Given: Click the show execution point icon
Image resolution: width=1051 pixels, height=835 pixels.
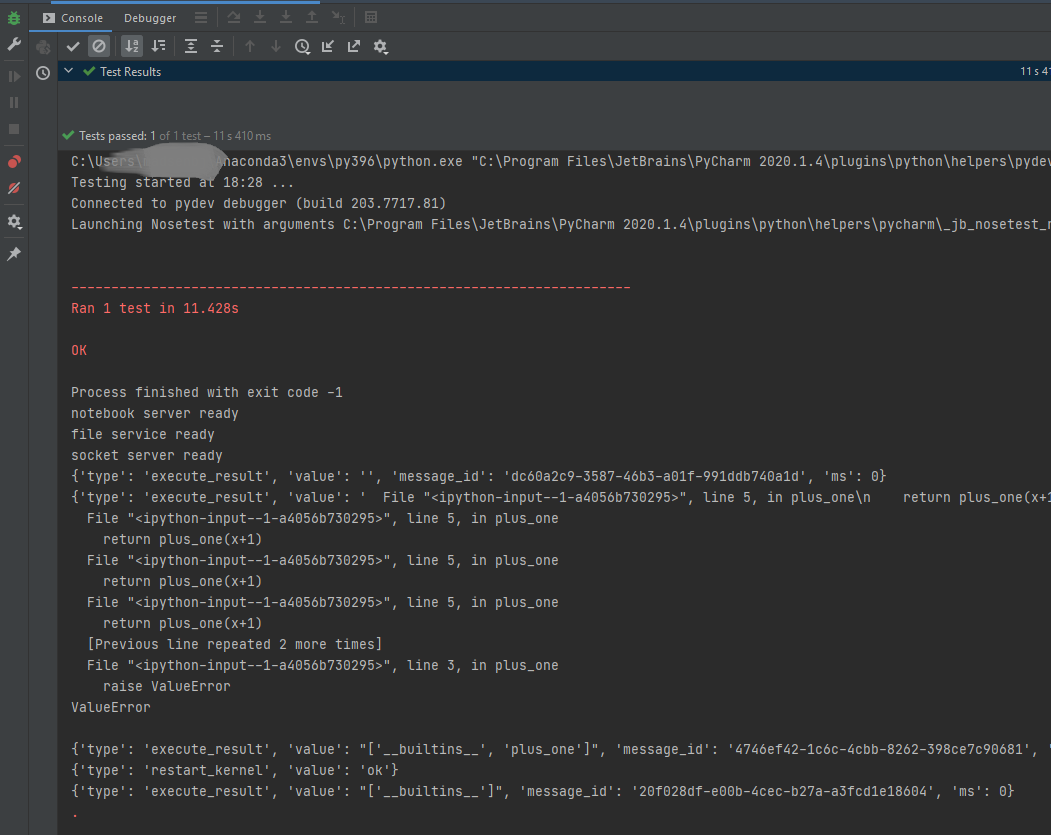Looking at the screenshot, I should [201, 17].
